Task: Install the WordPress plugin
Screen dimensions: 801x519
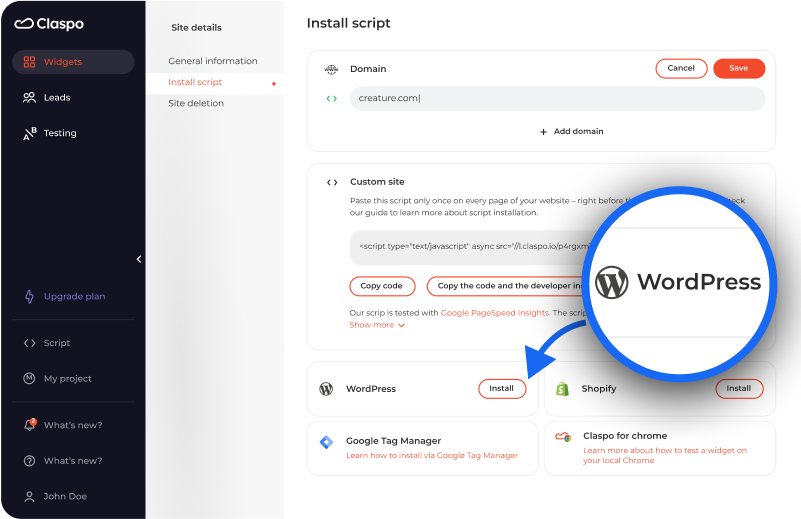Action: click(x=501, y=389)
